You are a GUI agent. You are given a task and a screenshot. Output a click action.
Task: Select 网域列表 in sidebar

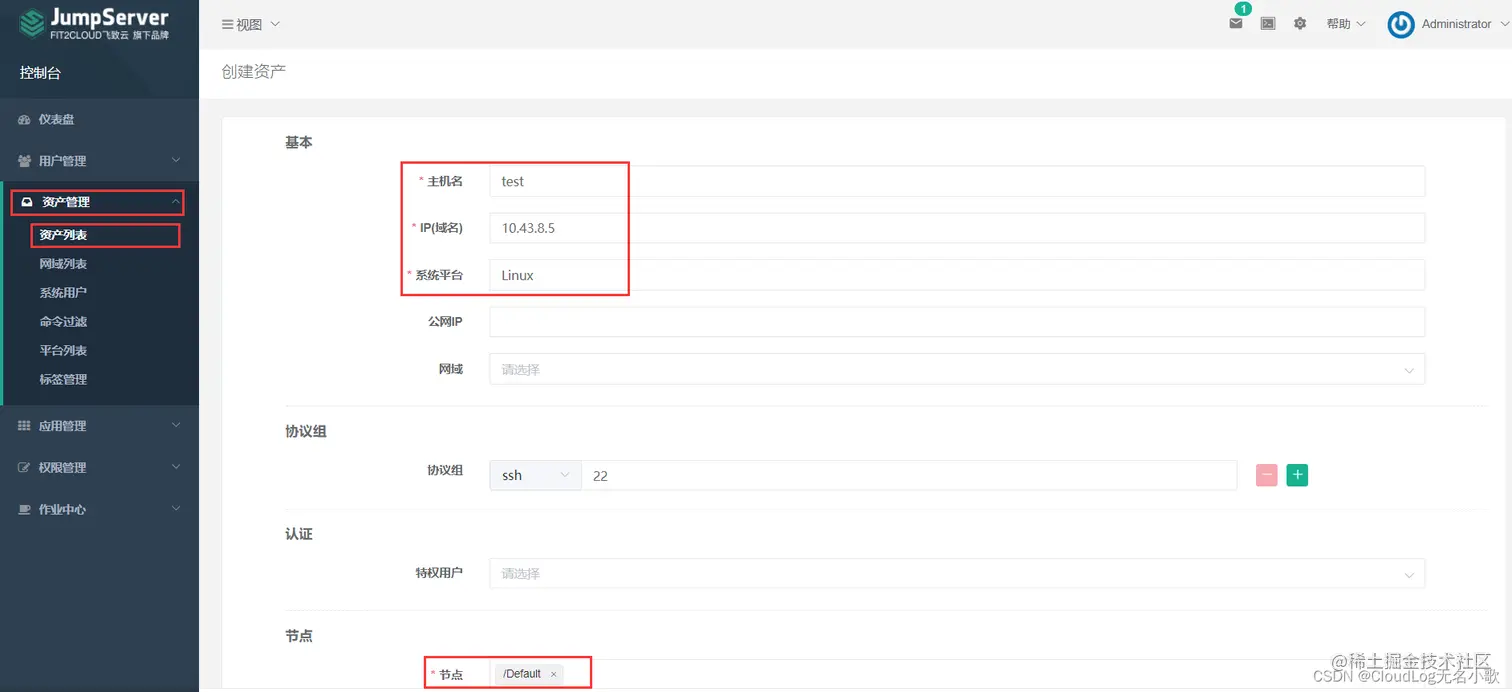63,264
